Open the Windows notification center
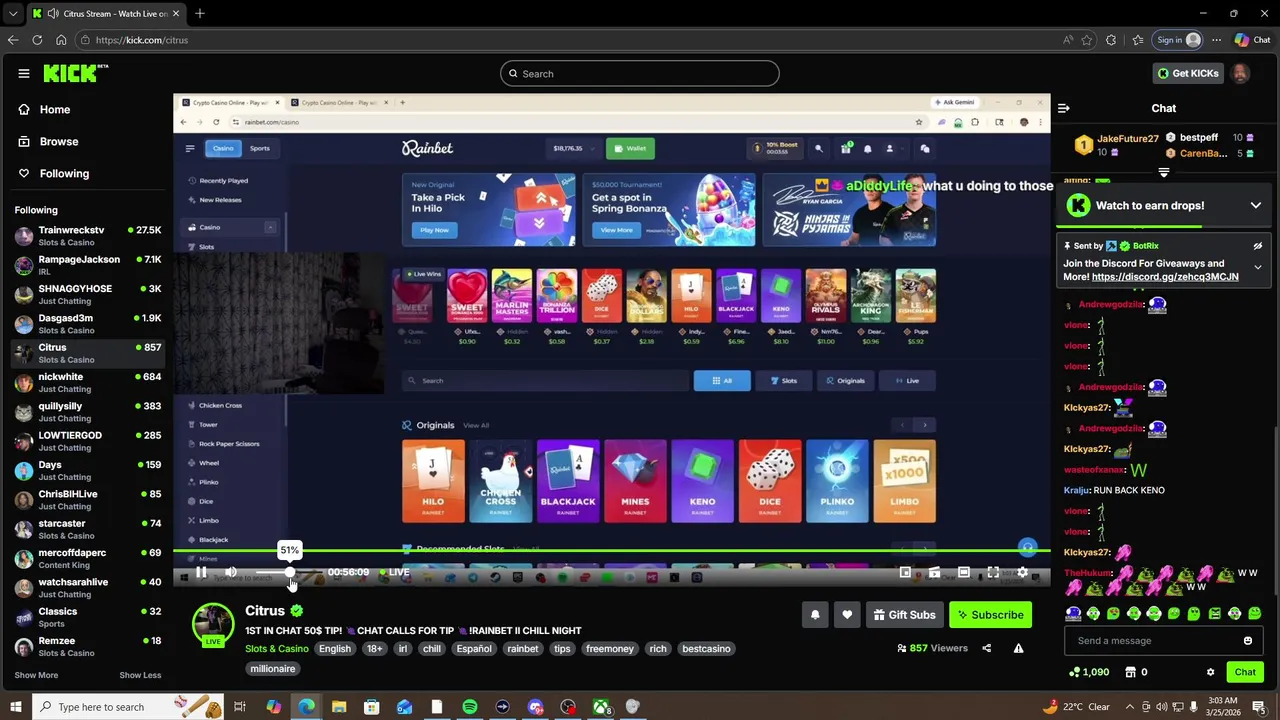Viewport: 1280px width, 720px height. click(x=1259, y=707)
